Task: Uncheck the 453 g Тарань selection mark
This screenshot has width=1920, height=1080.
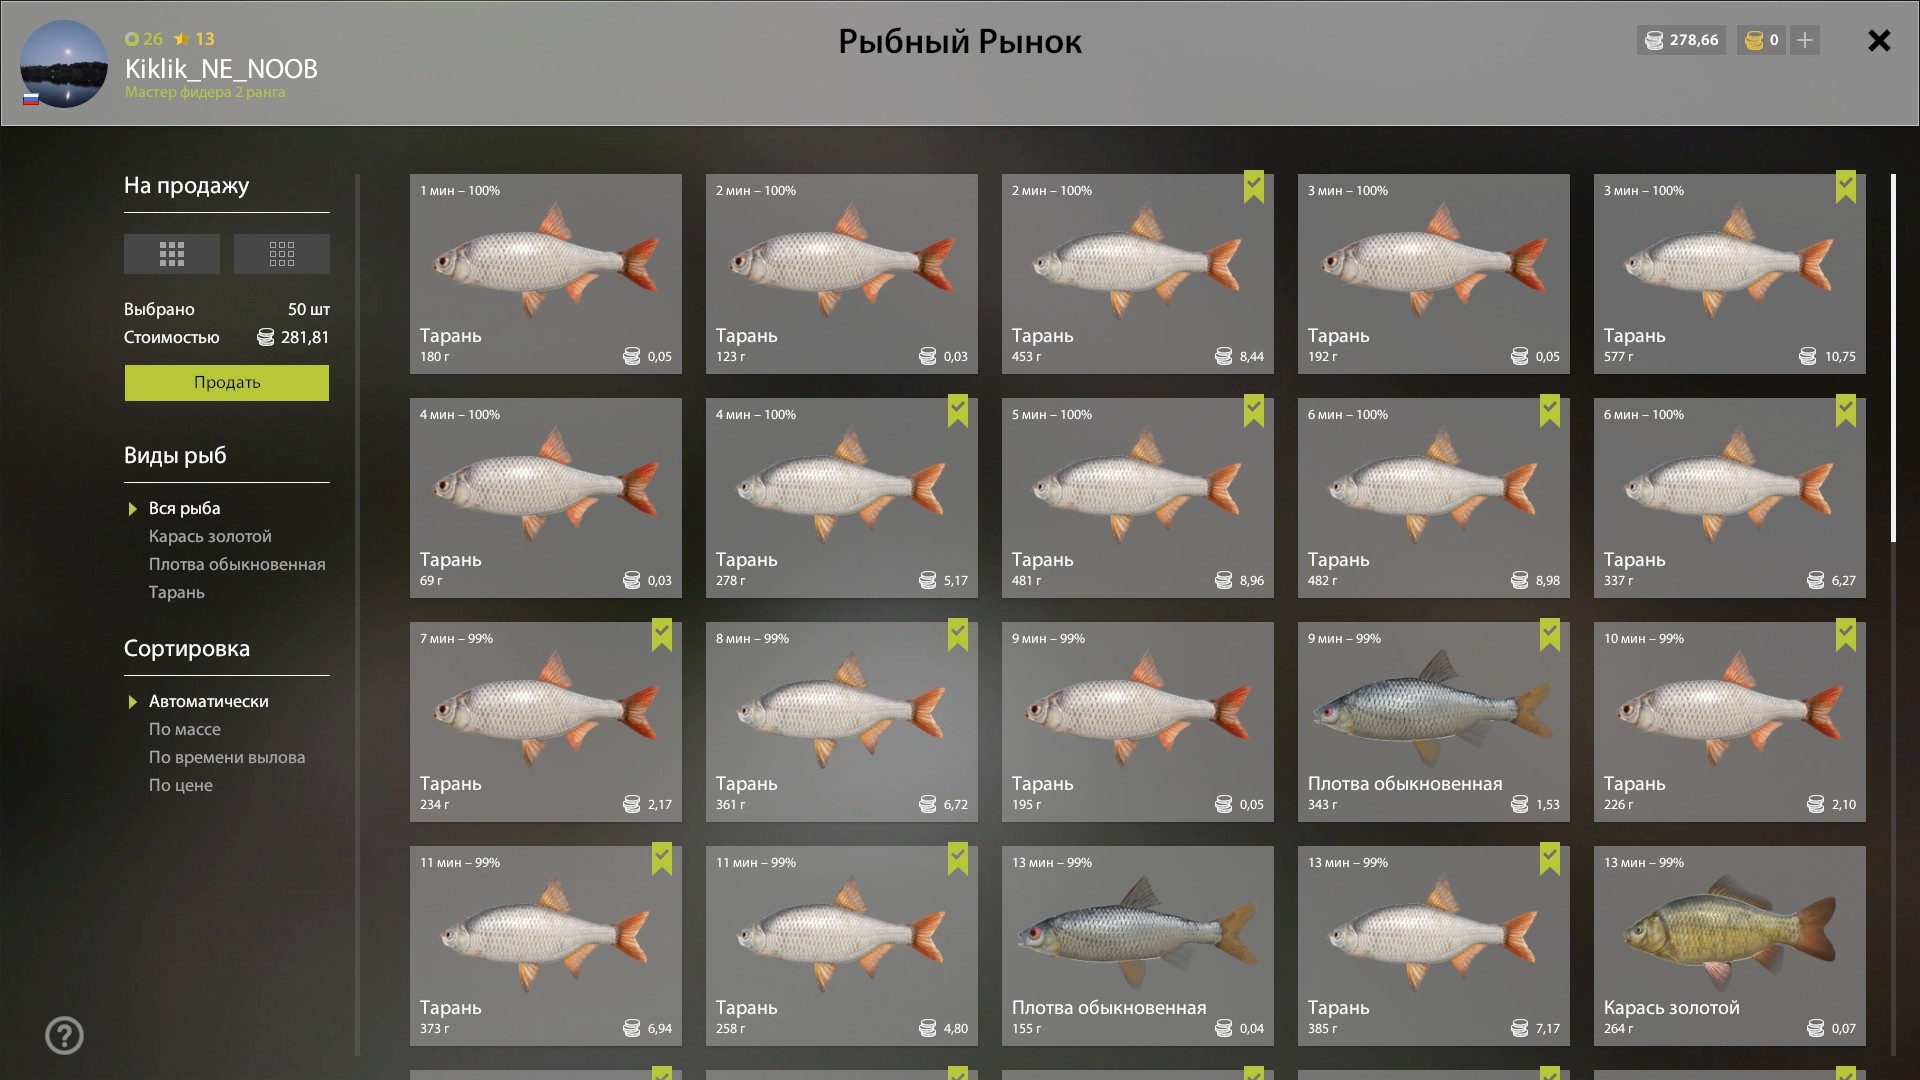Action: [1253, 187]
